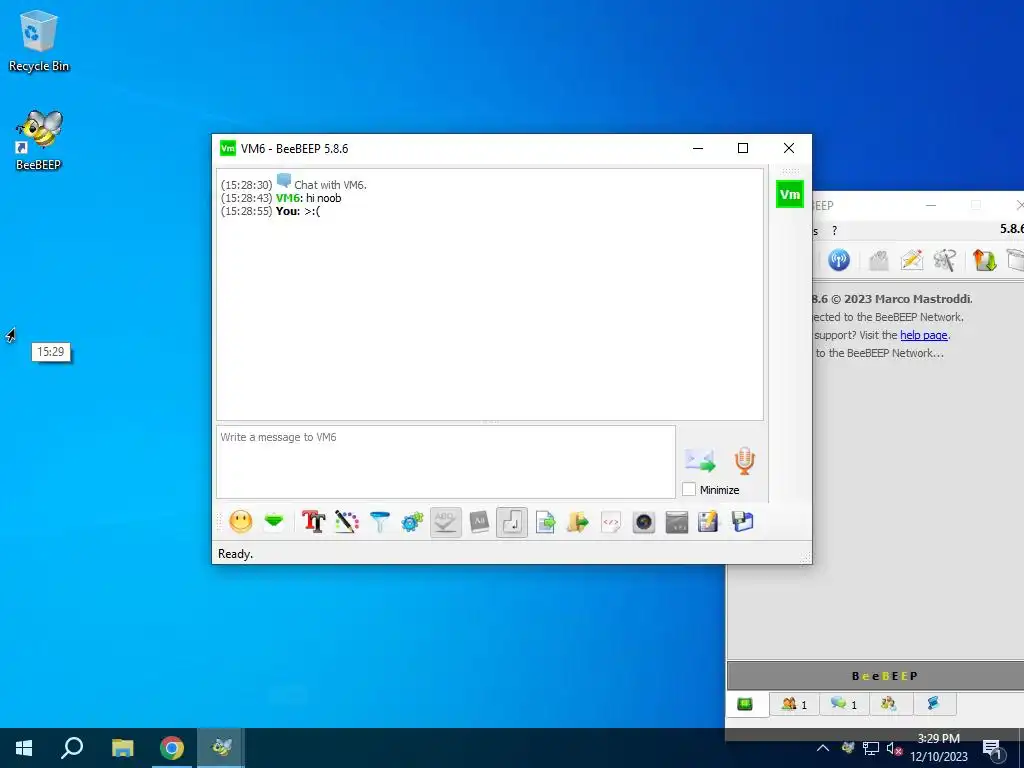Click the 'hi noob' message from VM6
The image size is (1024, 768).
(323, 198)
